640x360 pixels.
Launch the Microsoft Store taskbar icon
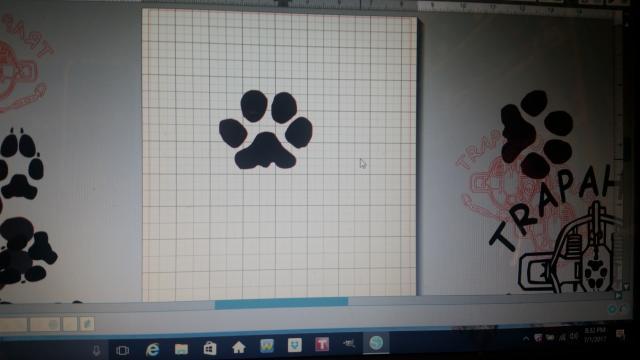(x=210, y=348)
